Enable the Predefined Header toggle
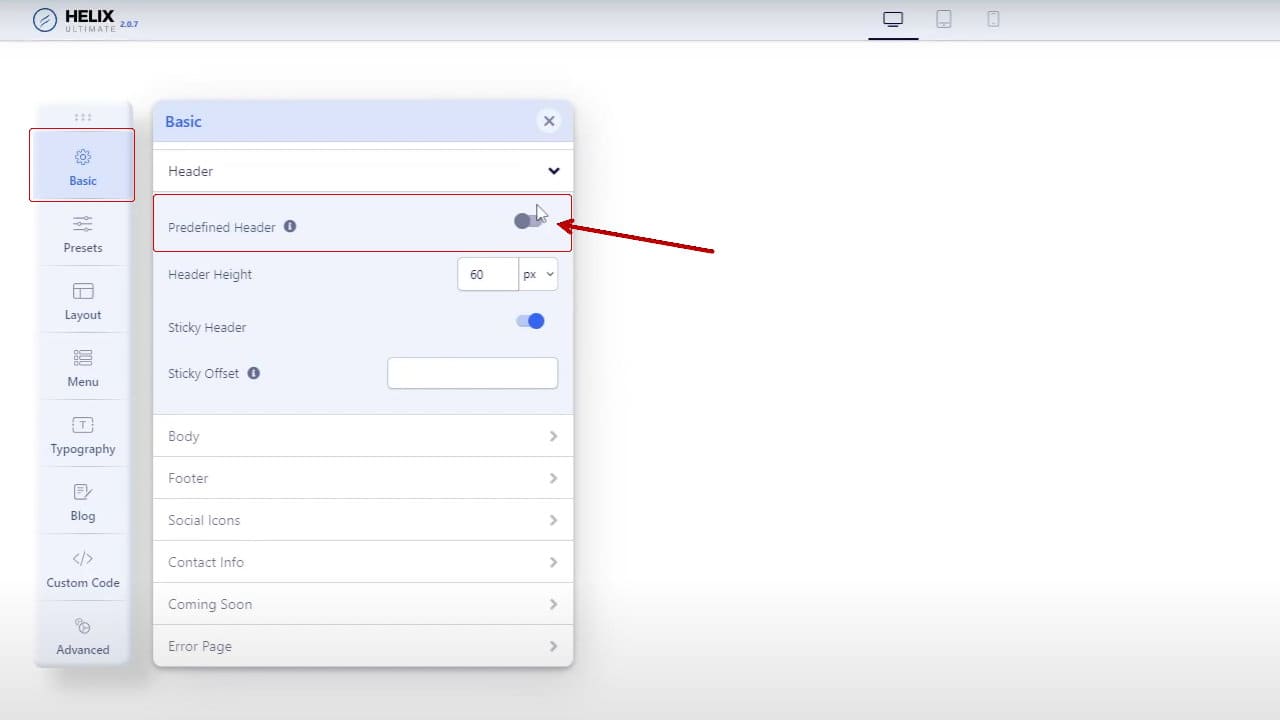Screen dimensions: 1280x720 529,221
